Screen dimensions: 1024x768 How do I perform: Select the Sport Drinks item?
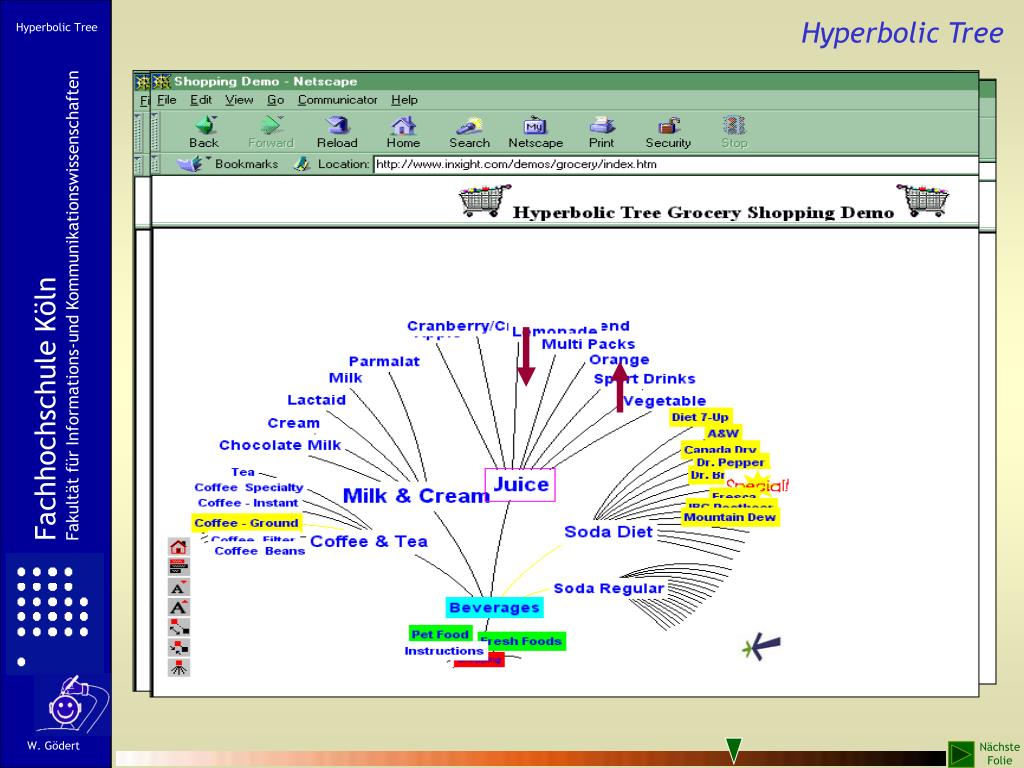point(645,379)
